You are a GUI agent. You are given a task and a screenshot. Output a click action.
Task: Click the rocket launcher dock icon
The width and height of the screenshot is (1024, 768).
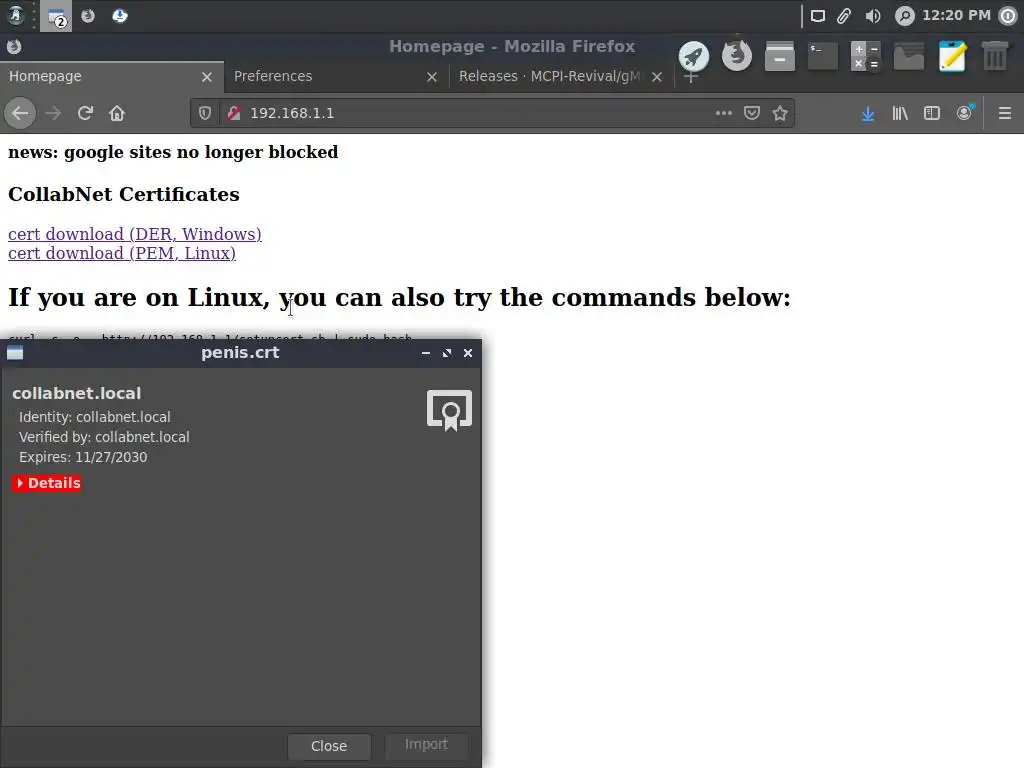tap(694, 56)
